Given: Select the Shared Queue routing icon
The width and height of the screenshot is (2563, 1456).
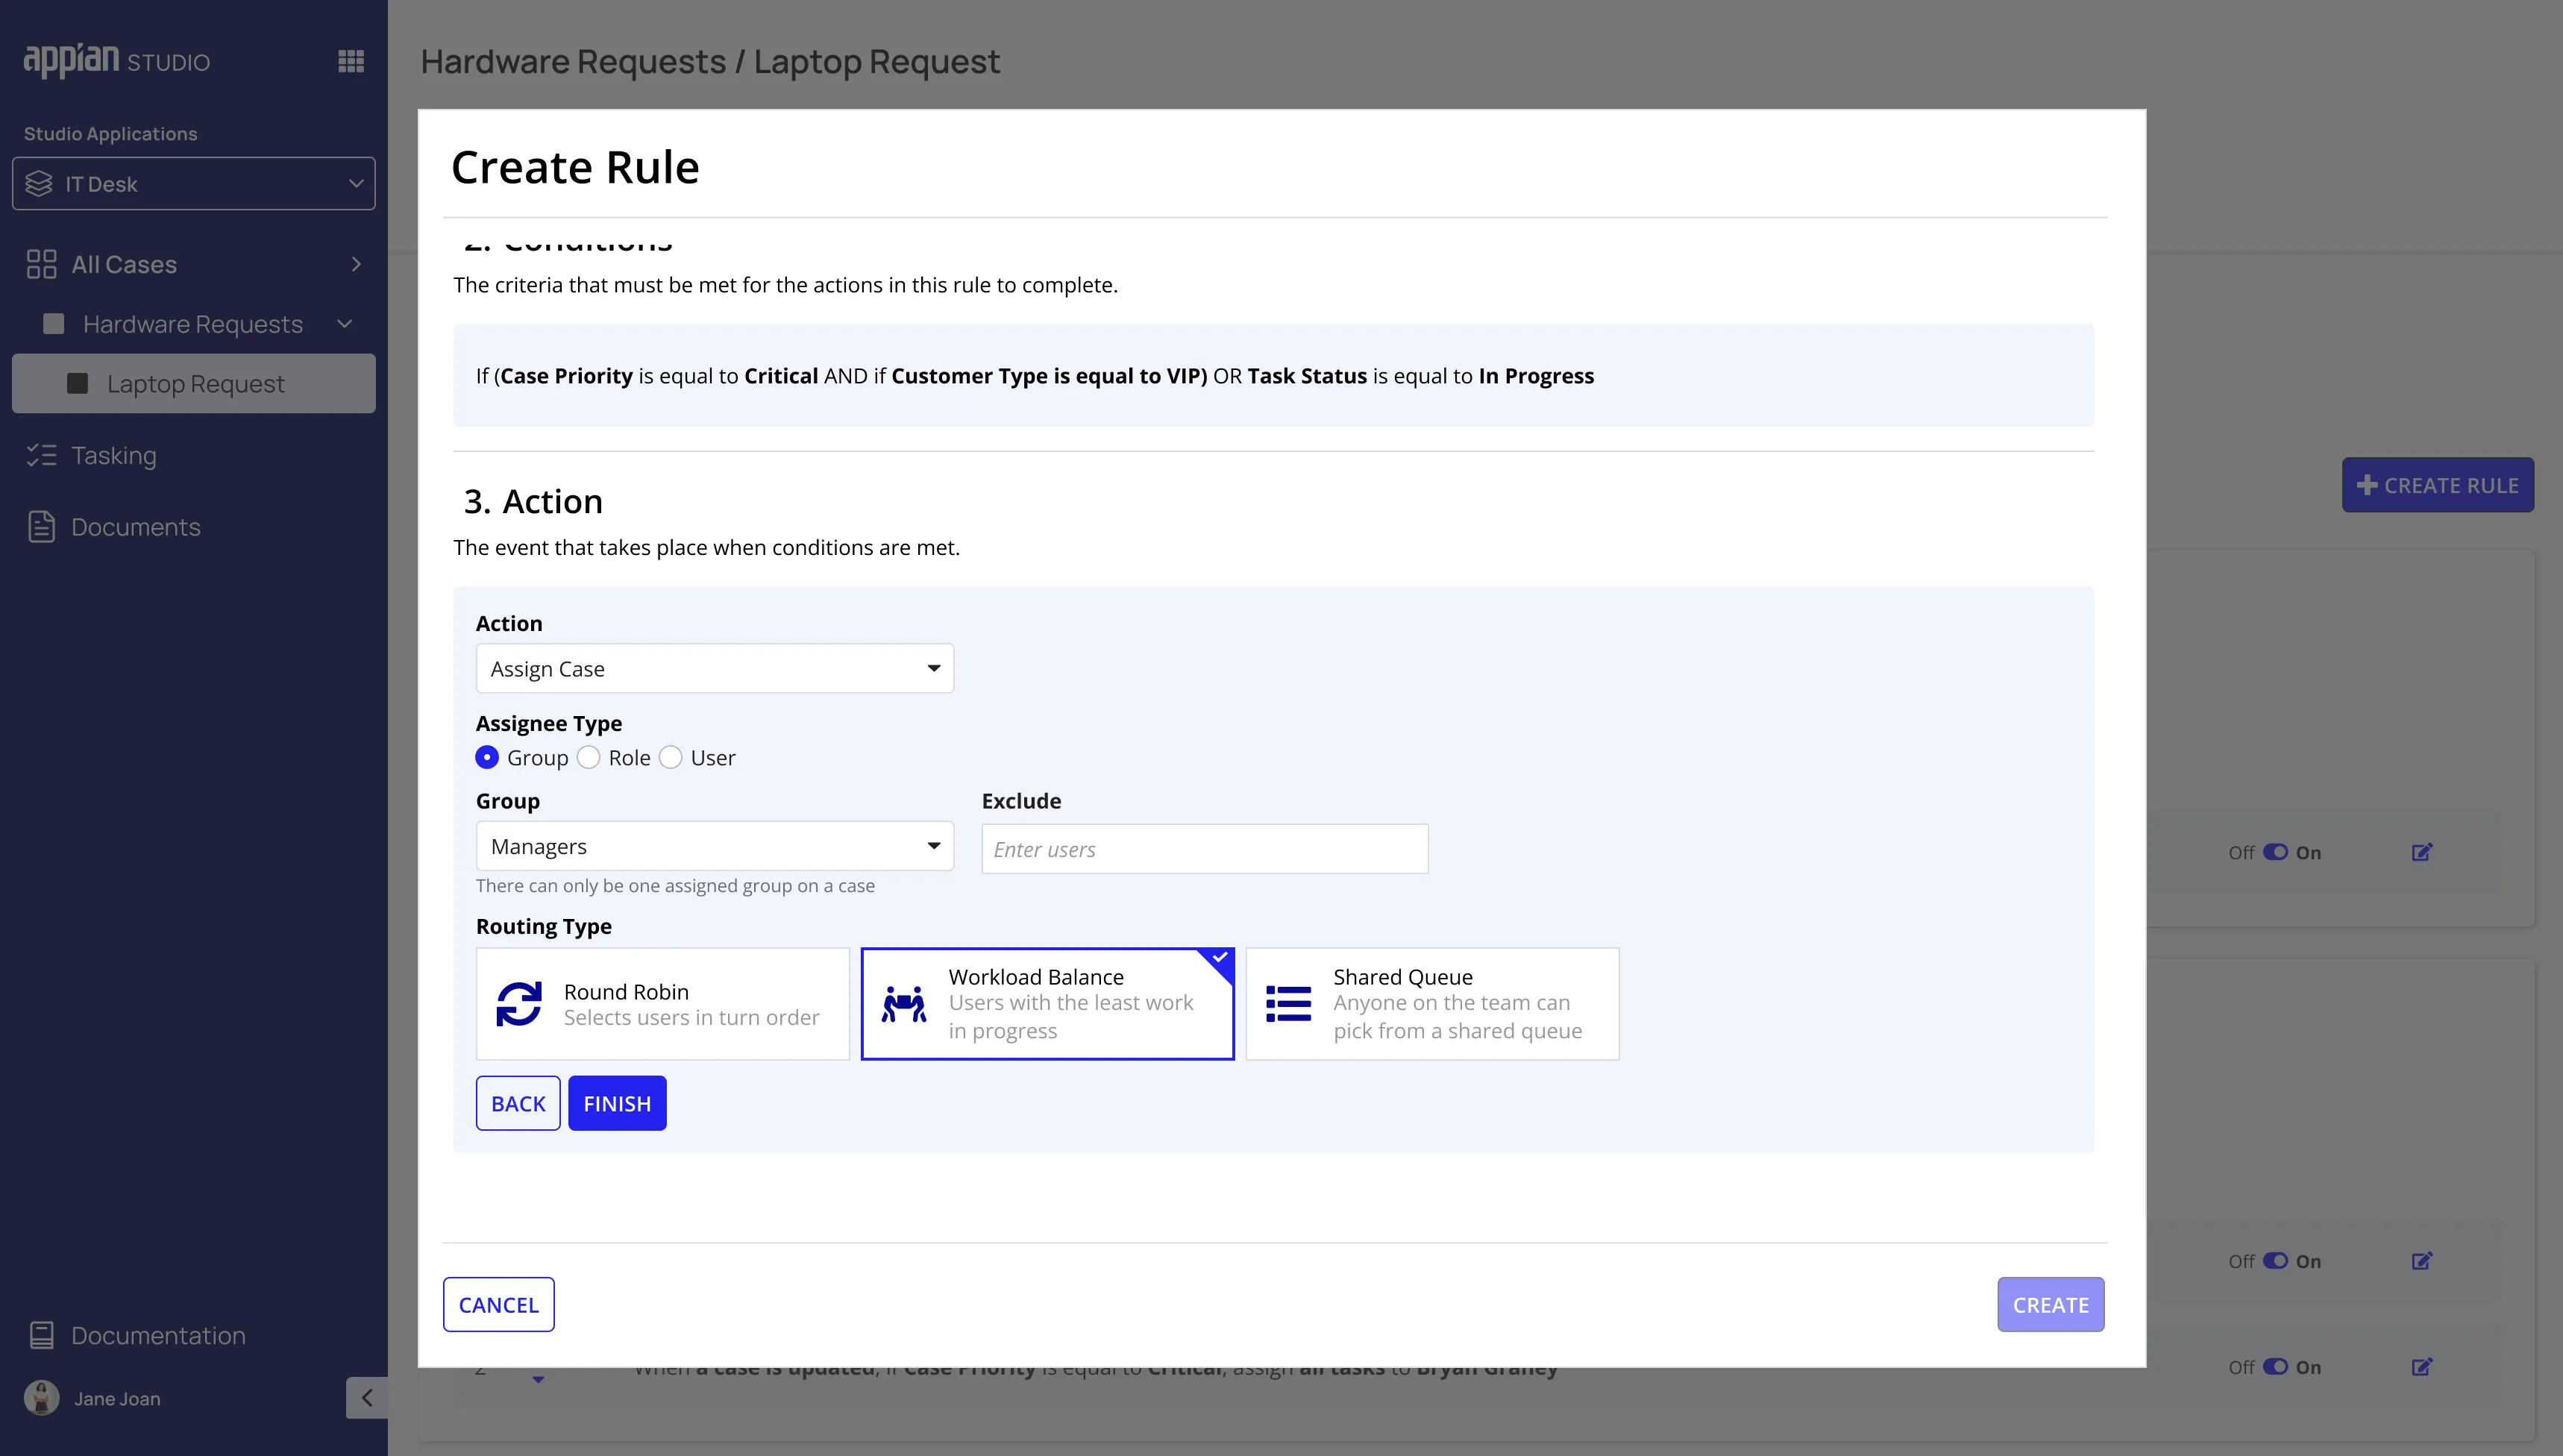Looking at the screenshot, I should pyautogui.click(x=1289, y=1003).
